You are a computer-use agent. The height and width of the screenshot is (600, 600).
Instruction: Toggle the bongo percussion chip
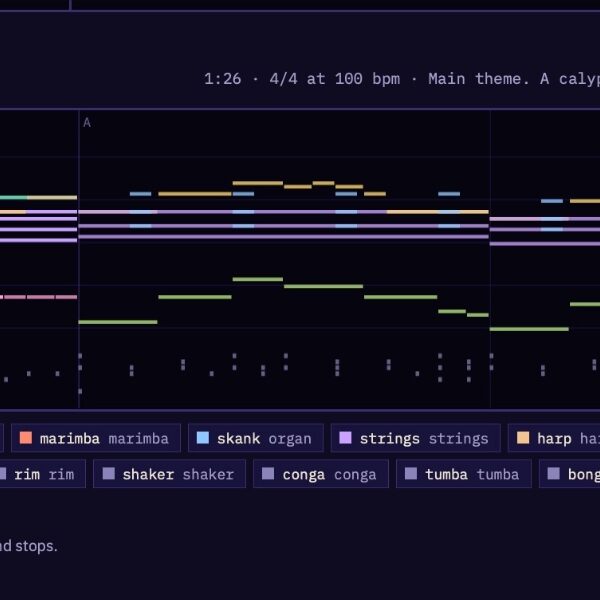(570, 474)
